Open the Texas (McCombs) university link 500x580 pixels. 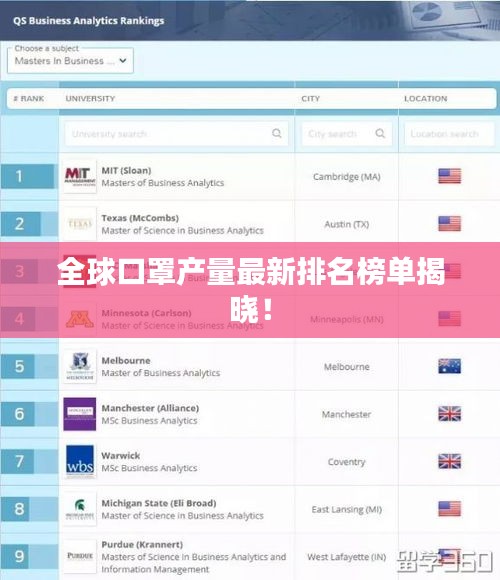pyautogui.click(x=140, y=218)
